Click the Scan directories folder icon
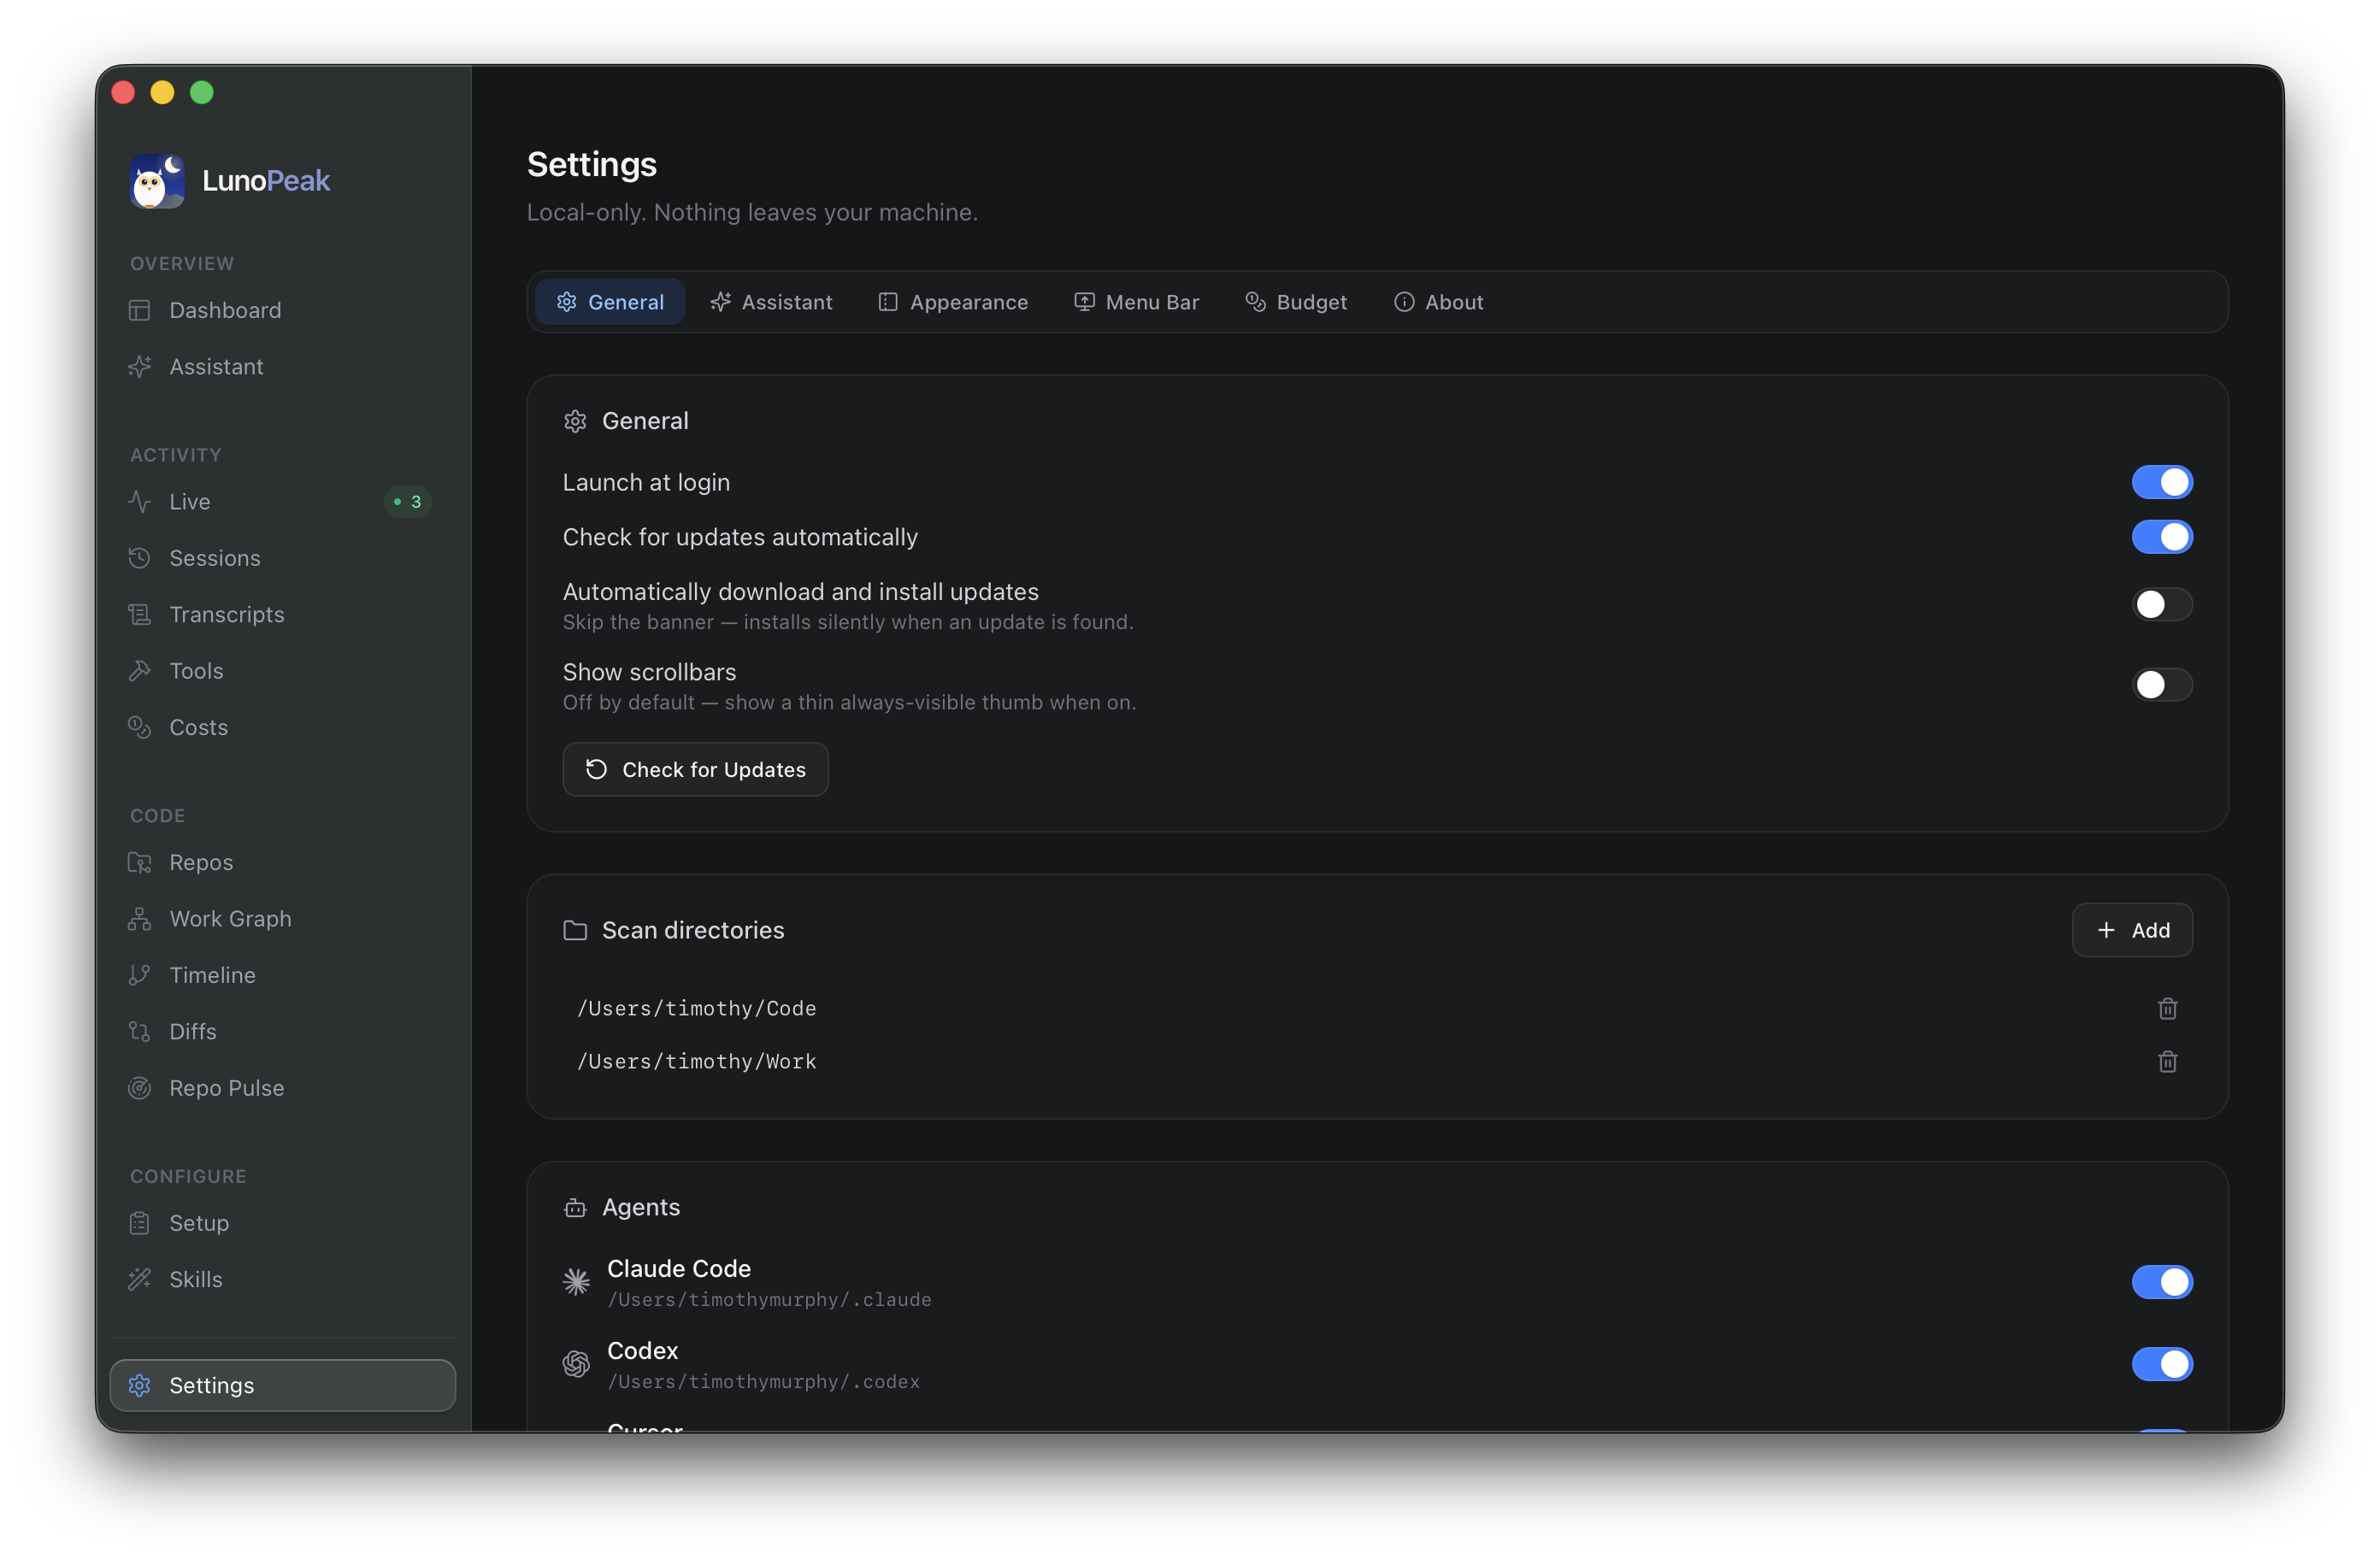2380x1559 pixels. tap(575, 931)
